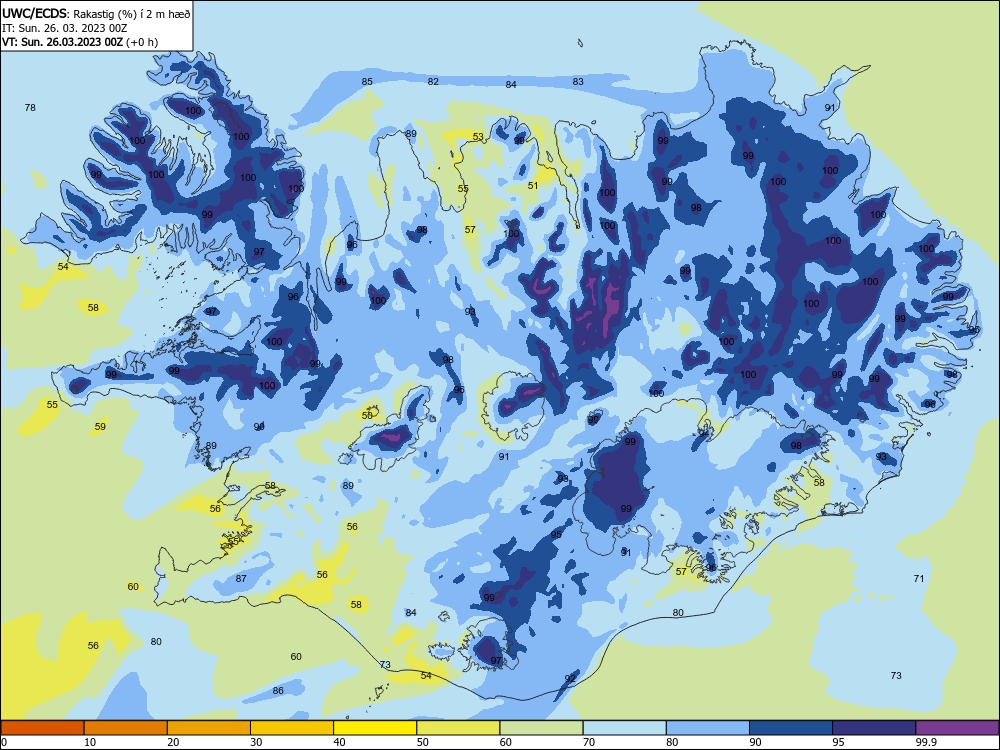This screenshot has width=1000, height=750.
Task: Click the dark red 0–10 legend swatch
Action: coord(42,728)
